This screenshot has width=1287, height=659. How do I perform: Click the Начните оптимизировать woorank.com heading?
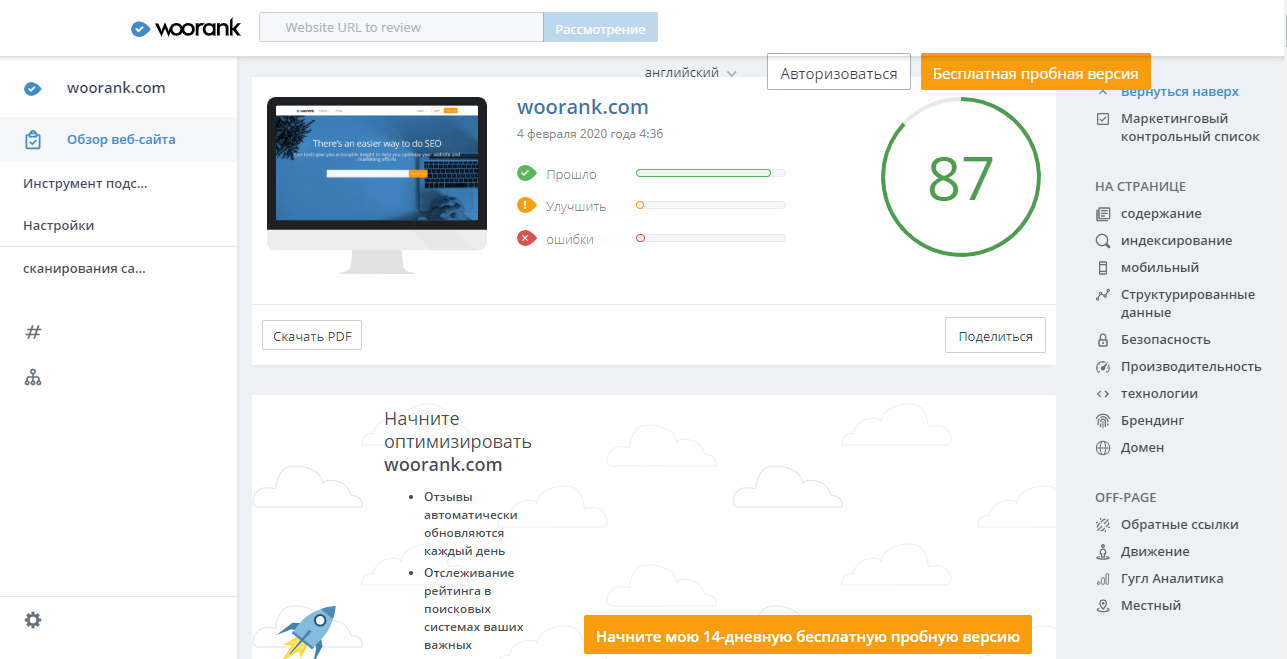pos(458,442)
